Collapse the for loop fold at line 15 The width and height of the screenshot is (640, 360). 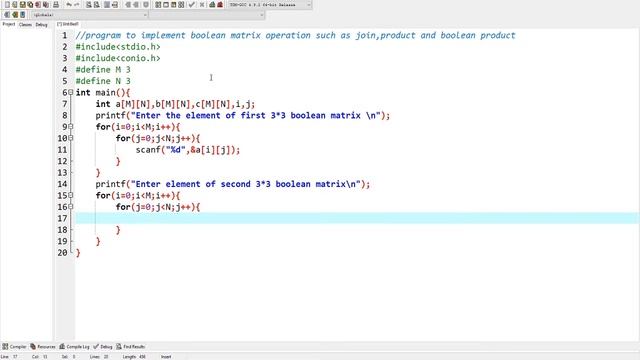(x=71, y=195)
